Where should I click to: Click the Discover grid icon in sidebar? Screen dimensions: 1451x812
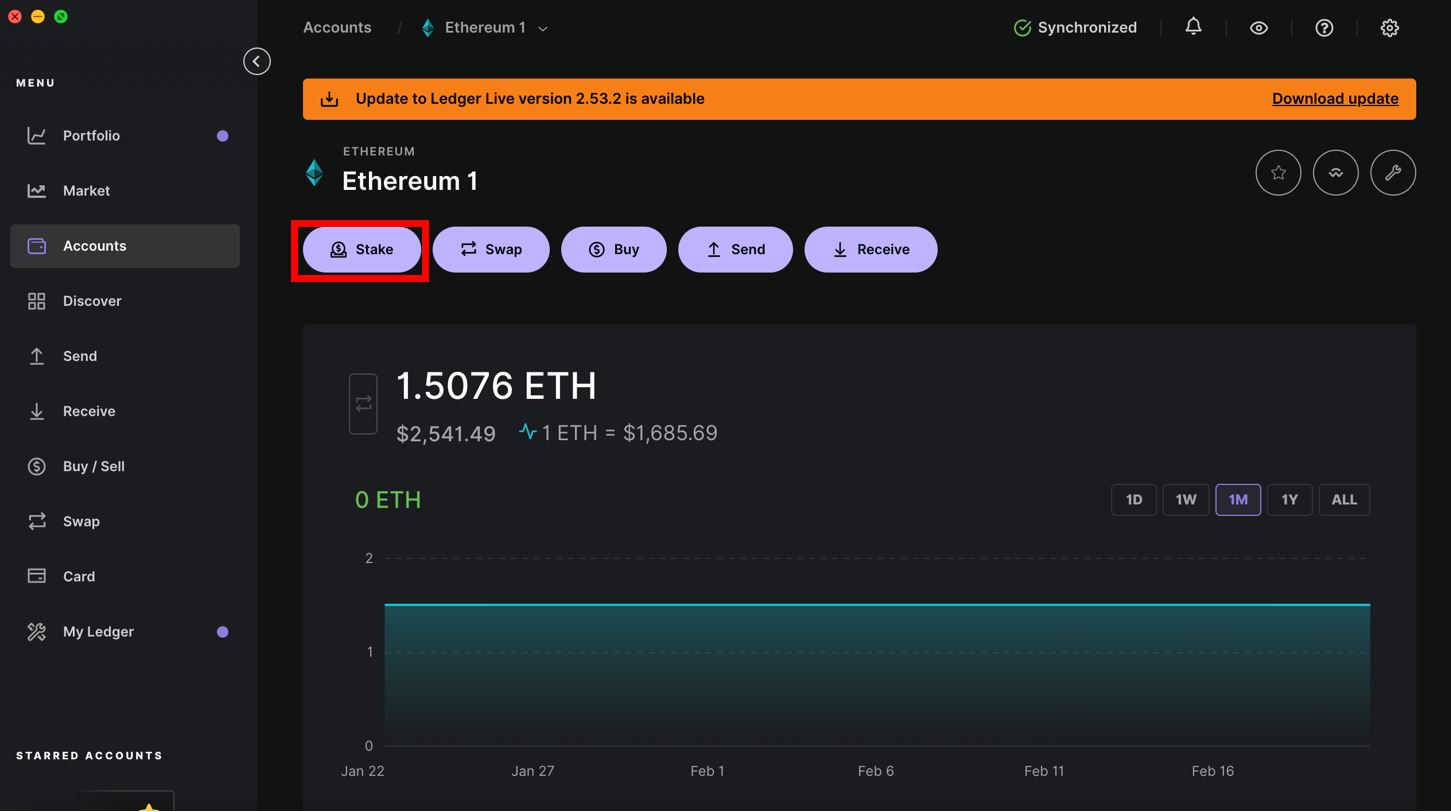click(x=37, y=301)
